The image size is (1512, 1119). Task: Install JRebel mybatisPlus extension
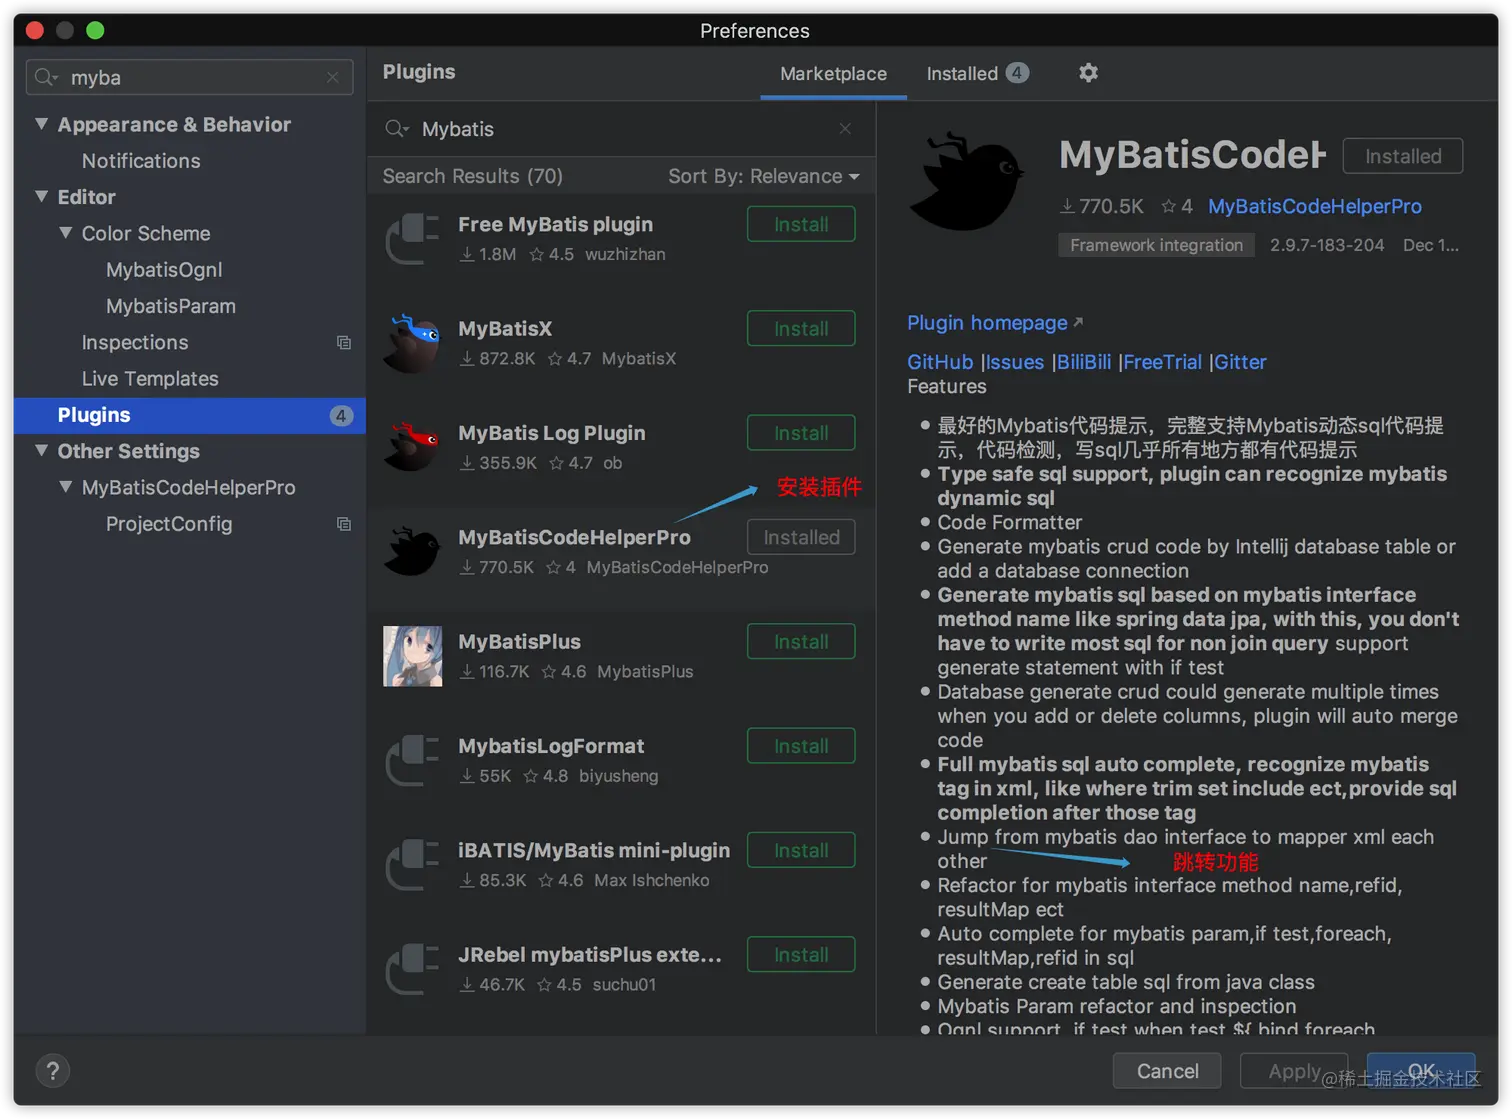[x=801, y=955]
